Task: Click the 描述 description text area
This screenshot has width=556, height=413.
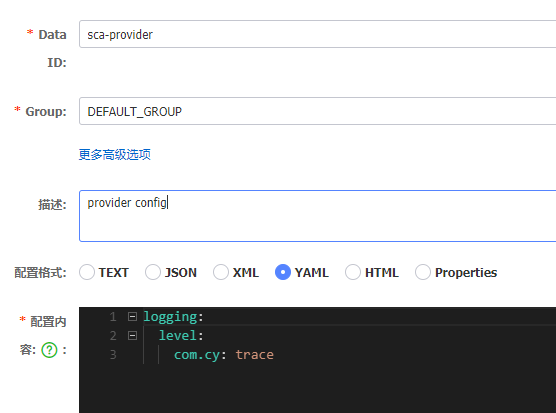Action: pos(317,216)
